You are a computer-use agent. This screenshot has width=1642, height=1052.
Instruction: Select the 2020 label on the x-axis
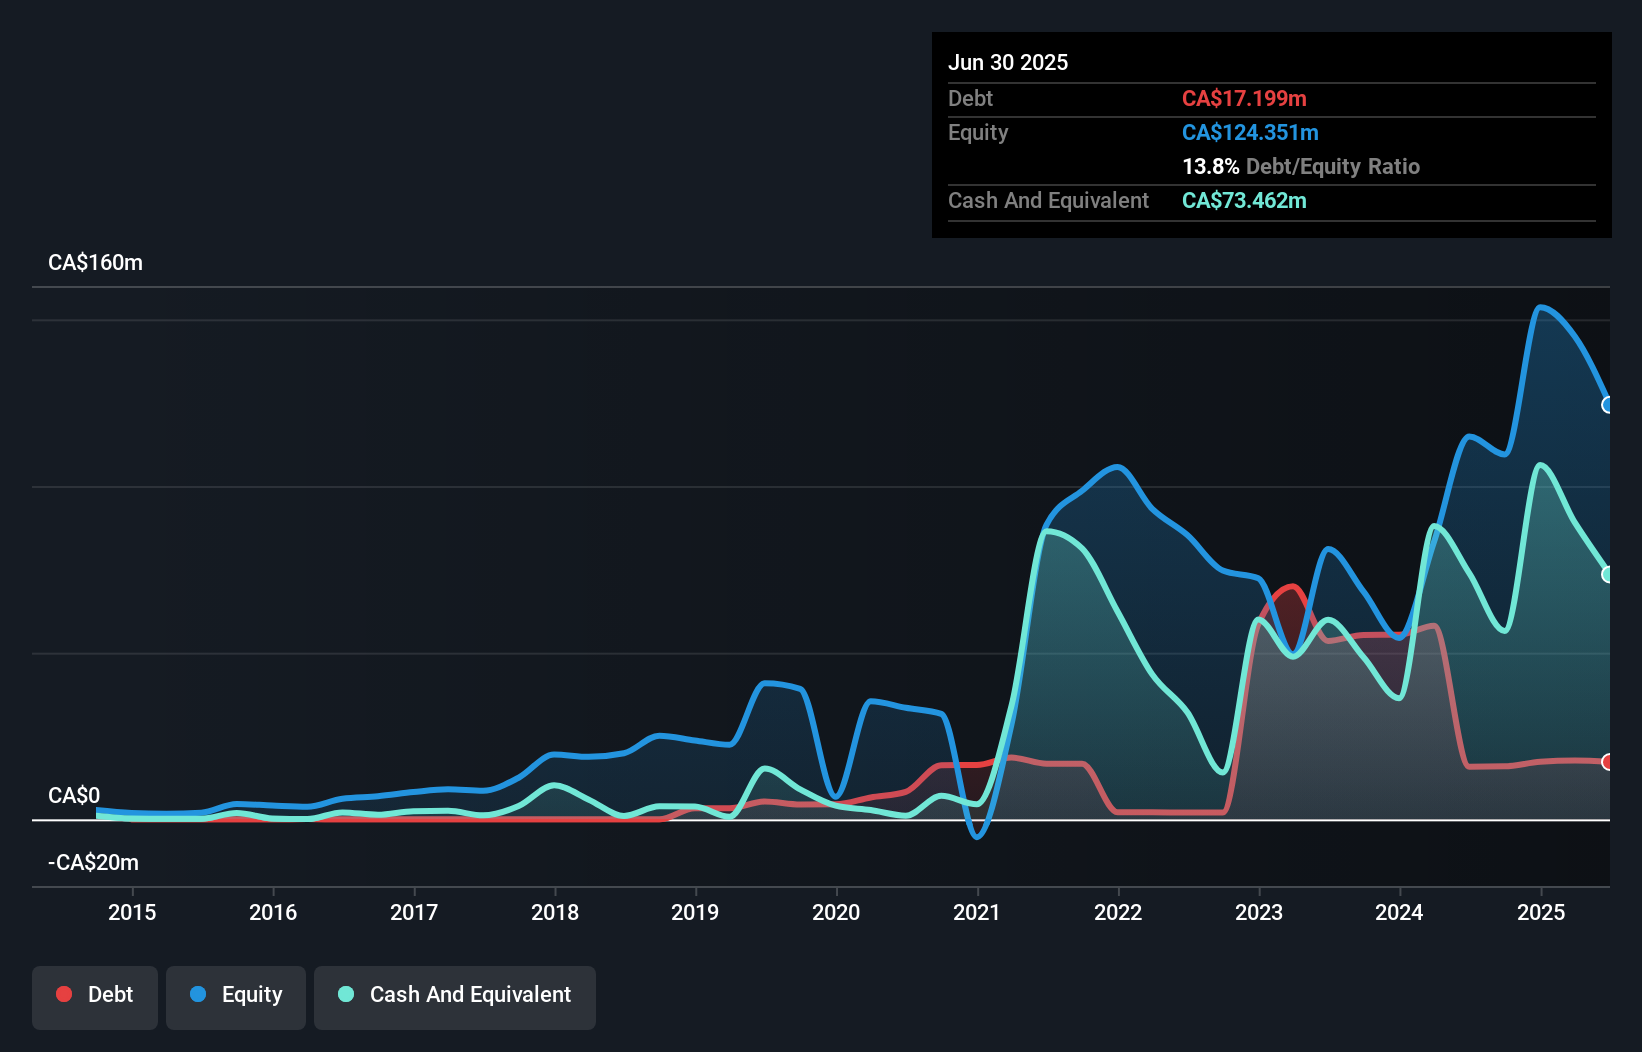click(x=836, y=912)
